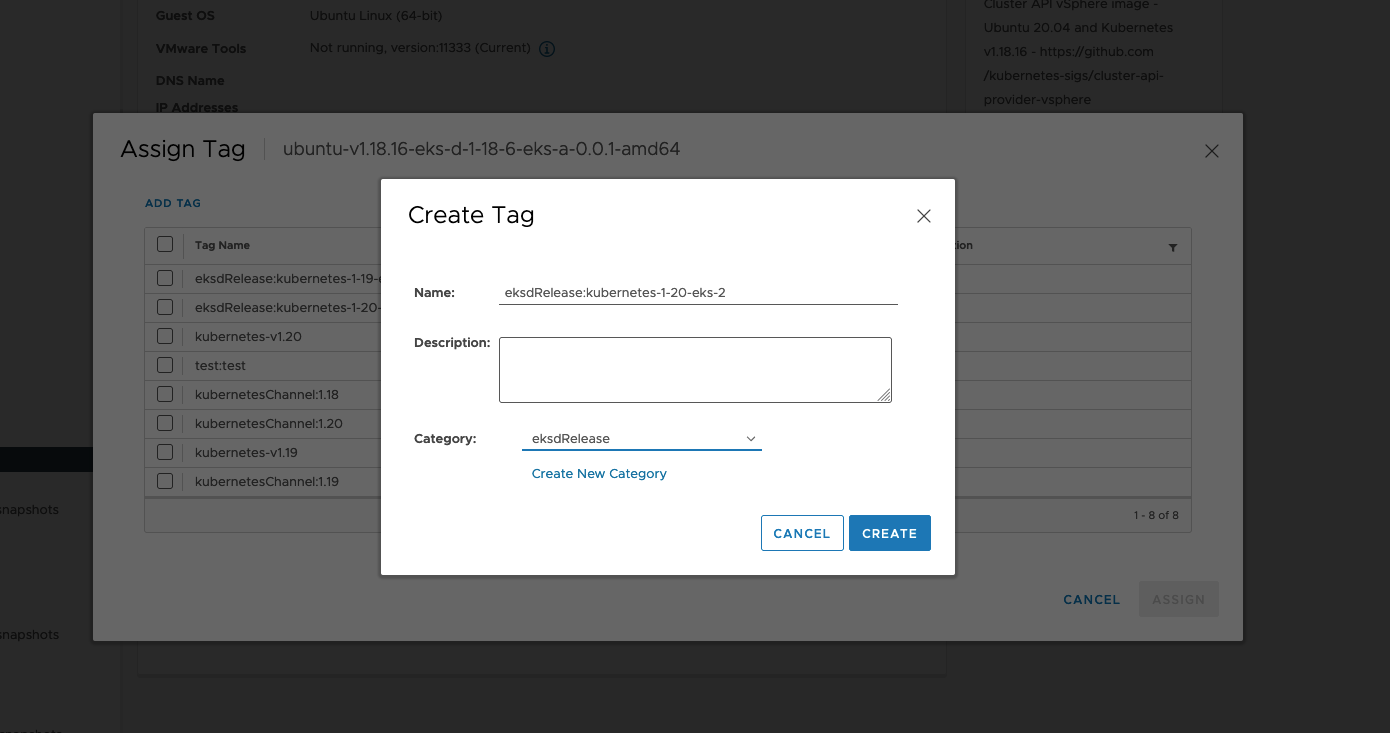1390x733 pixels.
Task: Close the Create Tag dialog
Action: pos(923,216)
